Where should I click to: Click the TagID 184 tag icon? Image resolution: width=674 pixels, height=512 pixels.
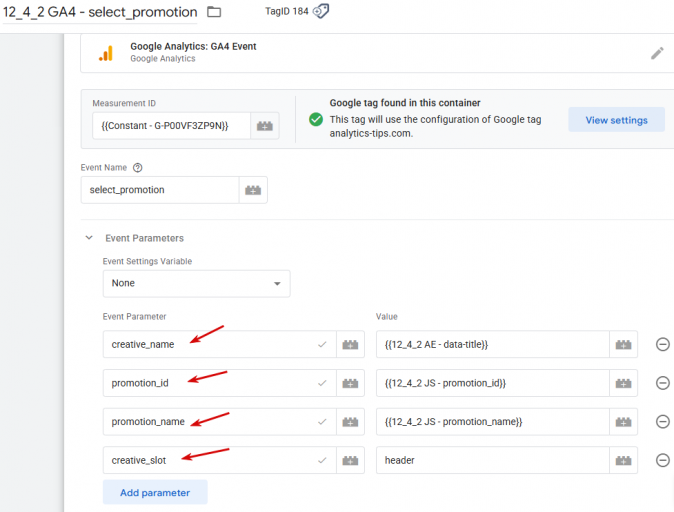[321, 11]
